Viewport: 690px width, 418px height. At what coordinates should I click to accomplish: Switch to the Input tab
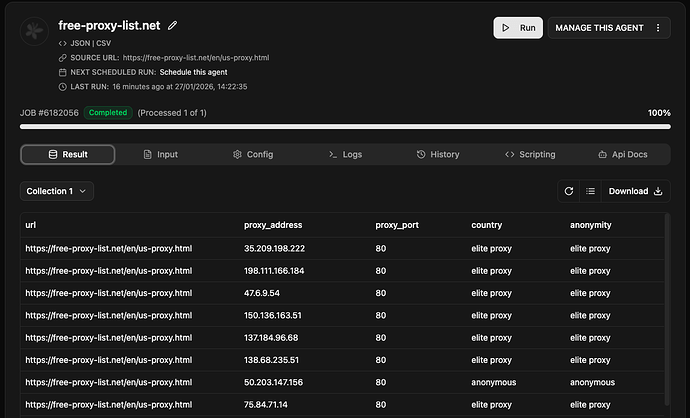click(161, 154)
